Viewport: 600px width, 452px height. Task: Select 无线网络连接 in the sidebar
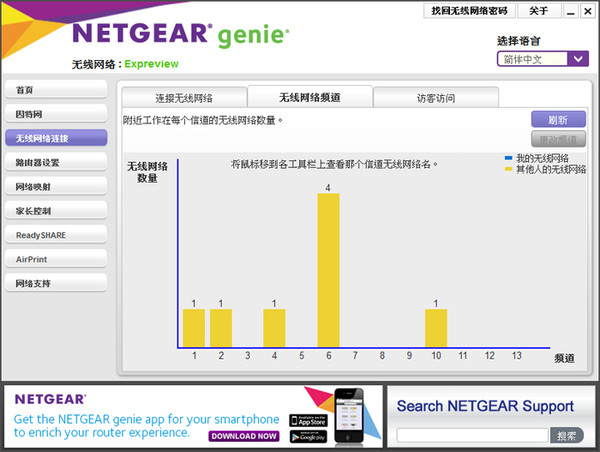(56, 138)
